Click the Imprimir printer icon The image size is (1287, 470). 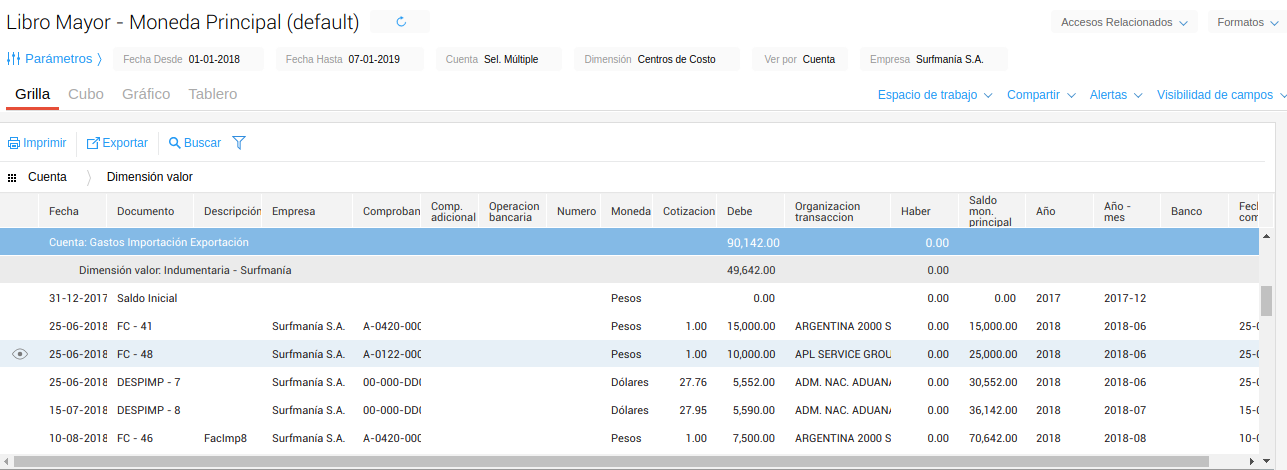coord(14,143)
